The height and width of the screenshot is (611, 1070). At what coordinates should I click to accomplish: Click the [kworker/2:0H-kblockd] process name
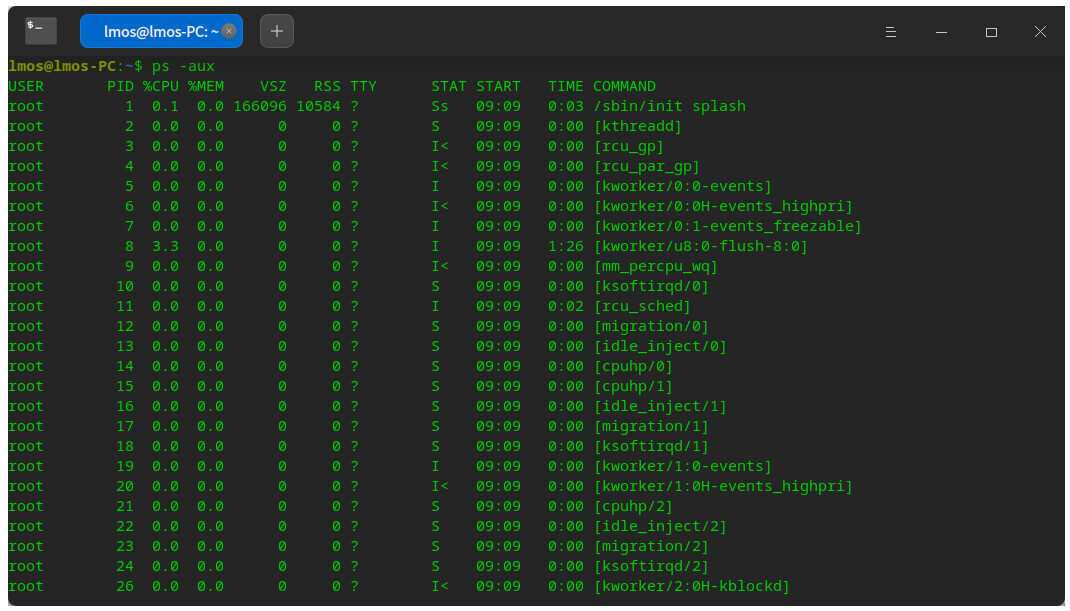click(691, 586)
